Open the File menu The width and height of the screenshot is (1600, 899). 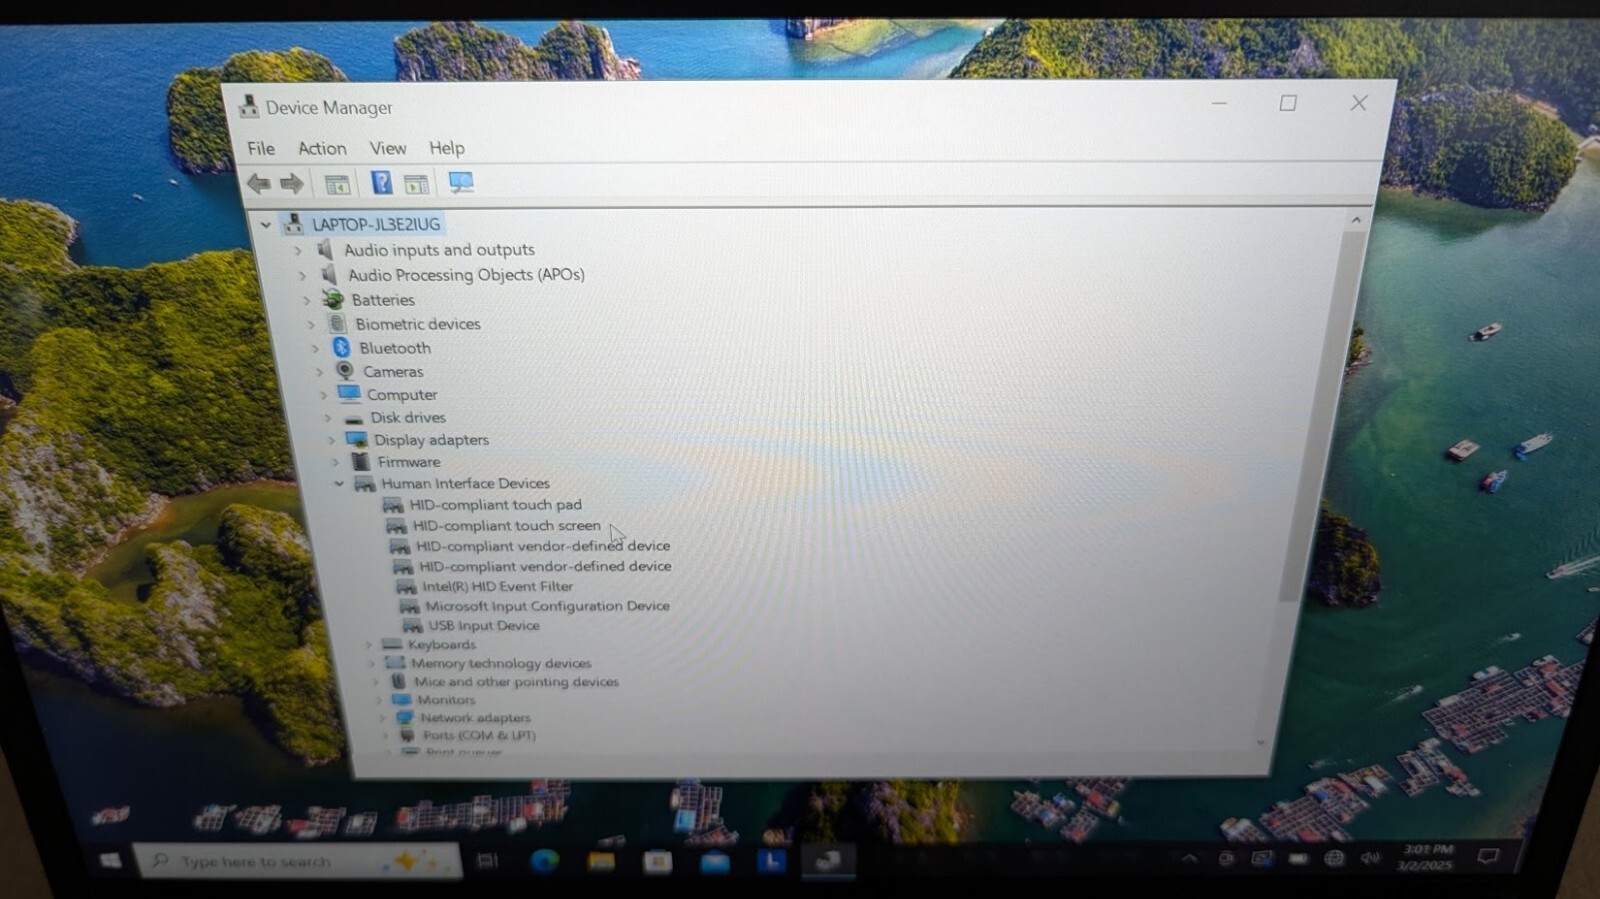pyautogui.click(x=261, y=148)
